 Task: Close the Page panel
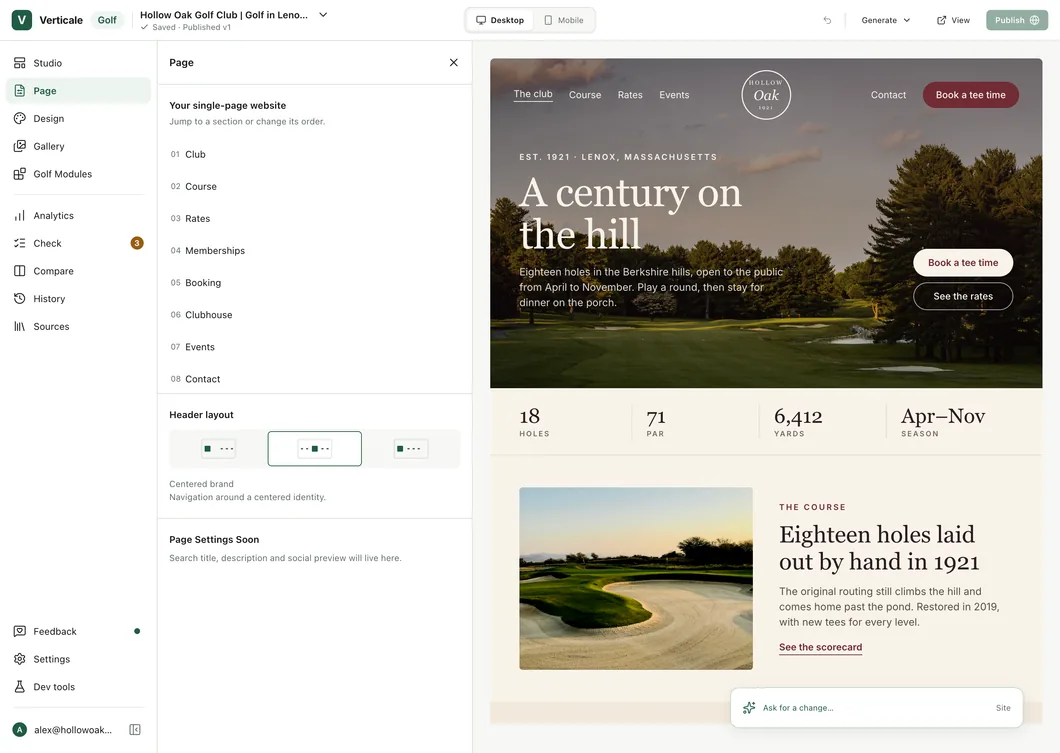tap(454, 62)
